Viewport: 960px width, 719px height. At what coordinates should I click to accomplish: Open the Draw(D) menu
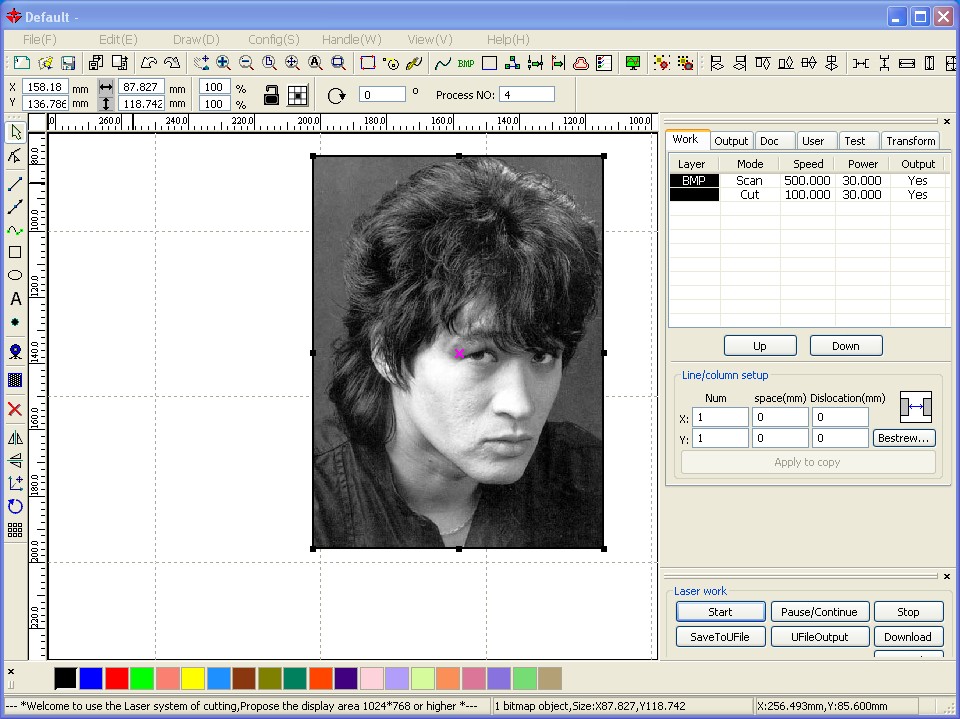click(196, 39)
